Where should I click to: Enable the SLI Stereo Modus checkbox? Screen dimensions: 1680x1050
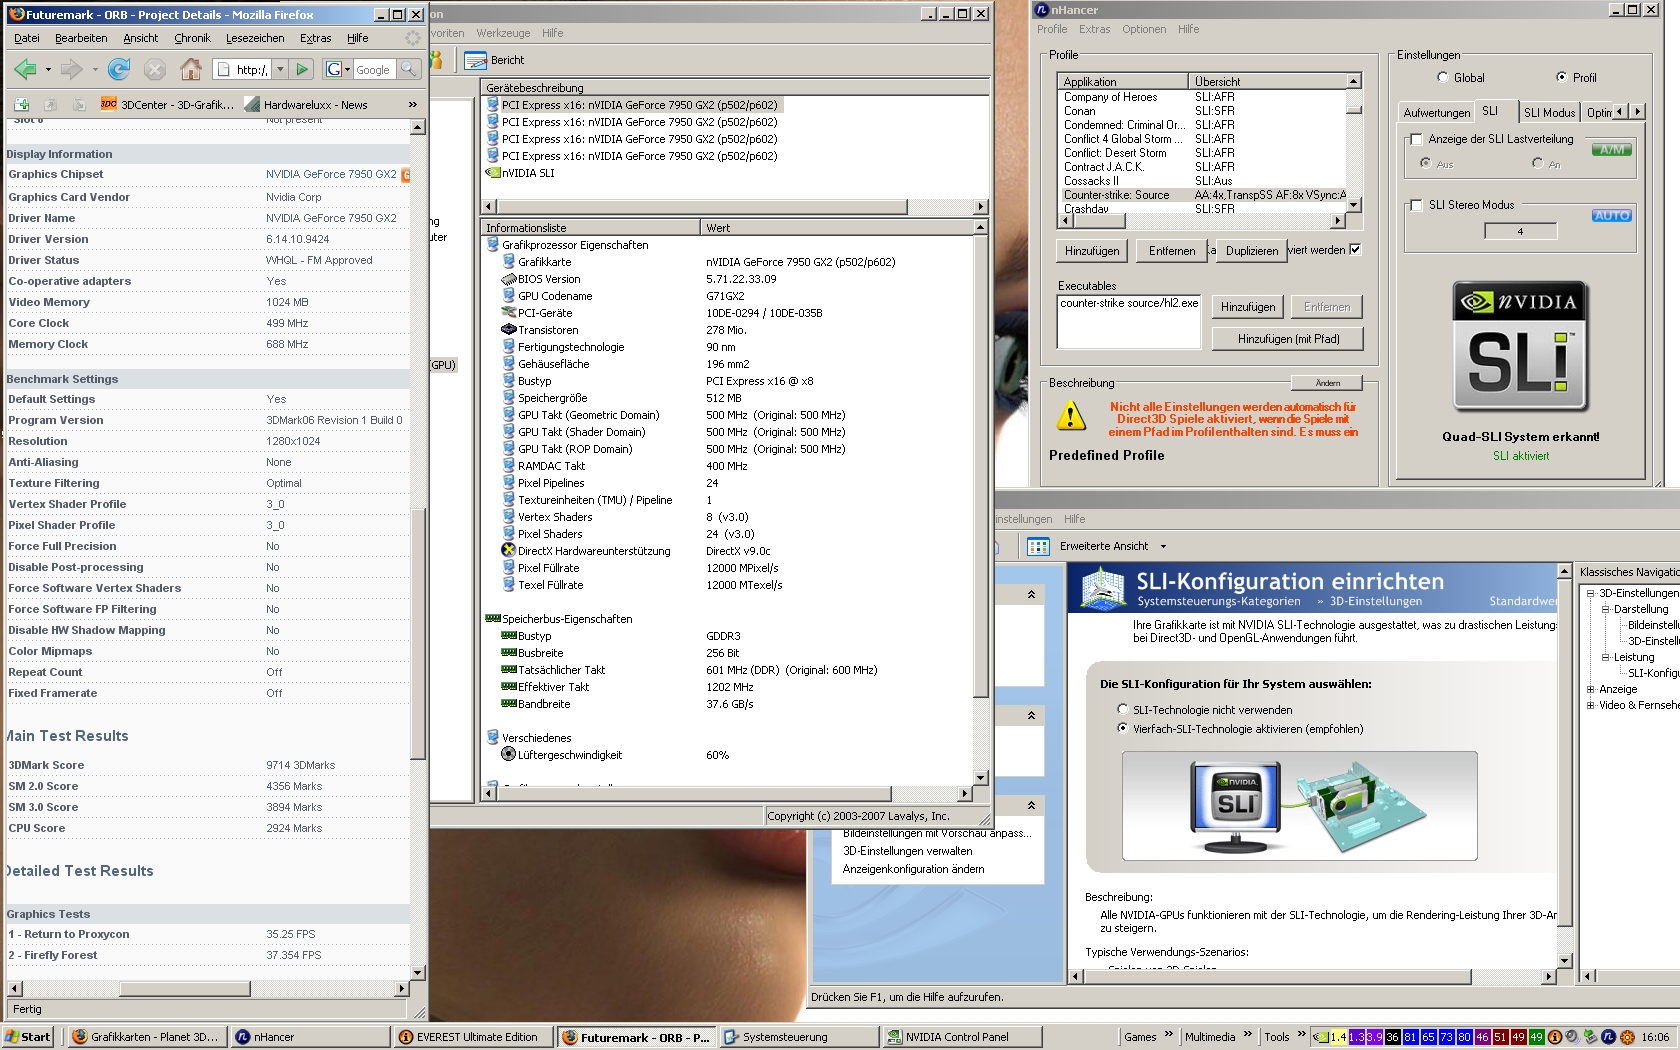point(1415,205)
